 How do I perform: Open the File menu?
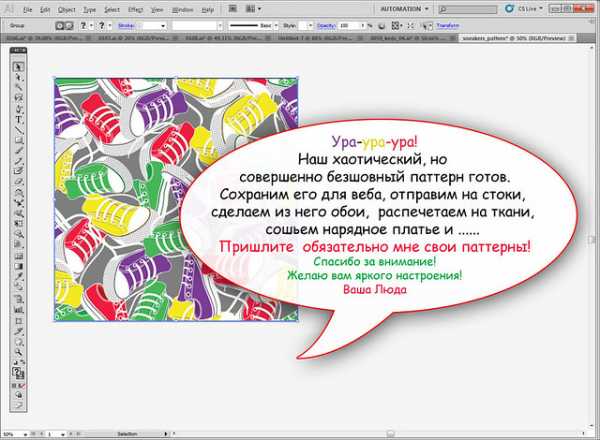click(x=26, y=8)
